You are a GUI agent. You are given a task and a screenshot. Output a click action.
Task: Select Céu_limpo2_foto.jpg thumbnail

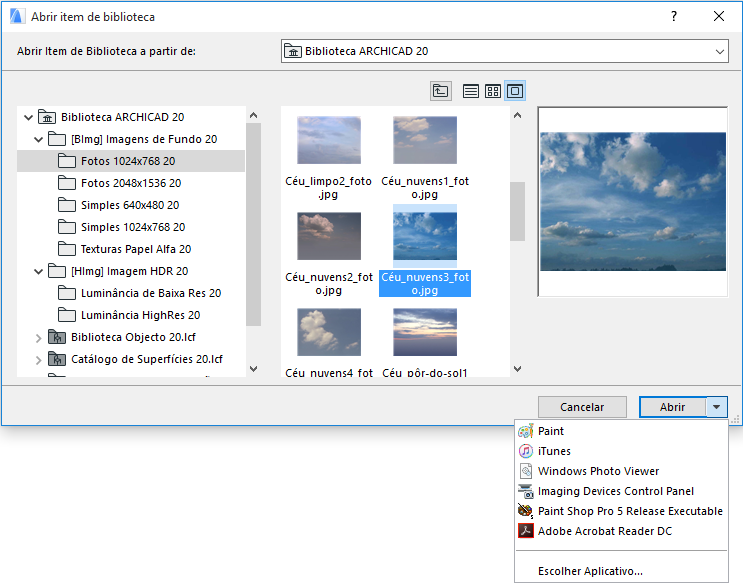coord(329,140)
